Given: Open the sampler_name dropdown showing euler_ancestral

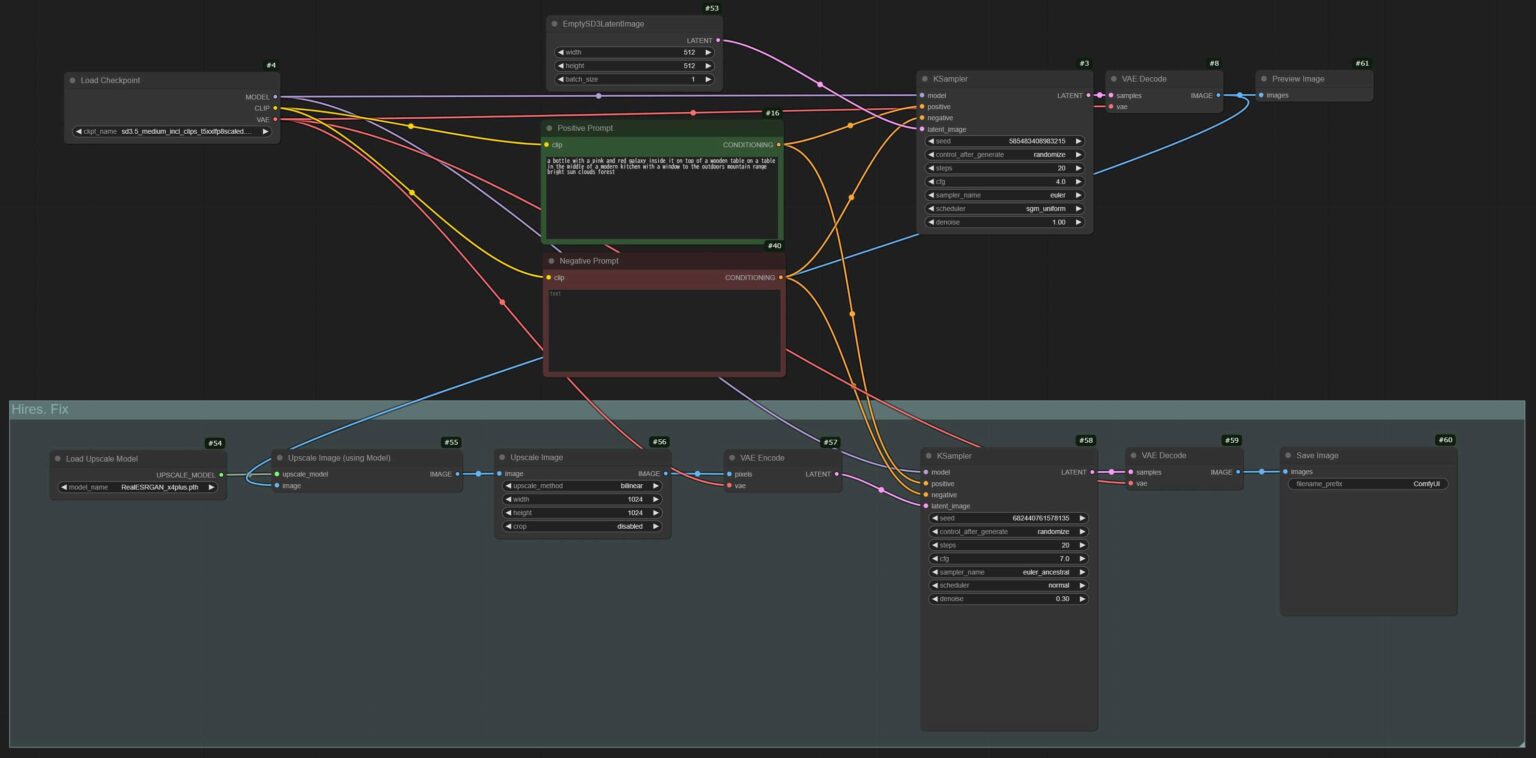Looking at the screenshot, I should click(1008, 572).
